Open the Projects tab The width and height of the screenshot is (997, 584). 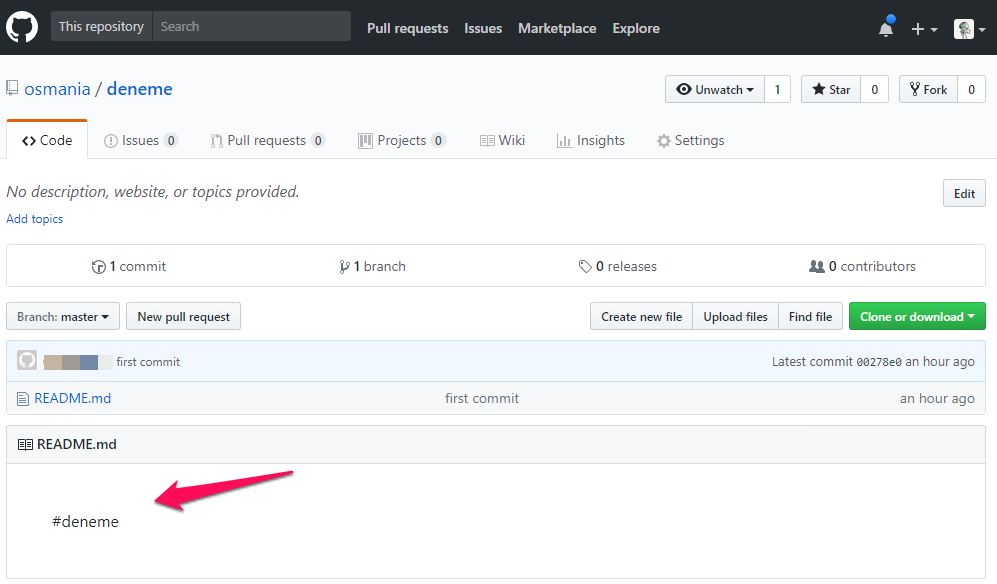[x=402, y=141]
